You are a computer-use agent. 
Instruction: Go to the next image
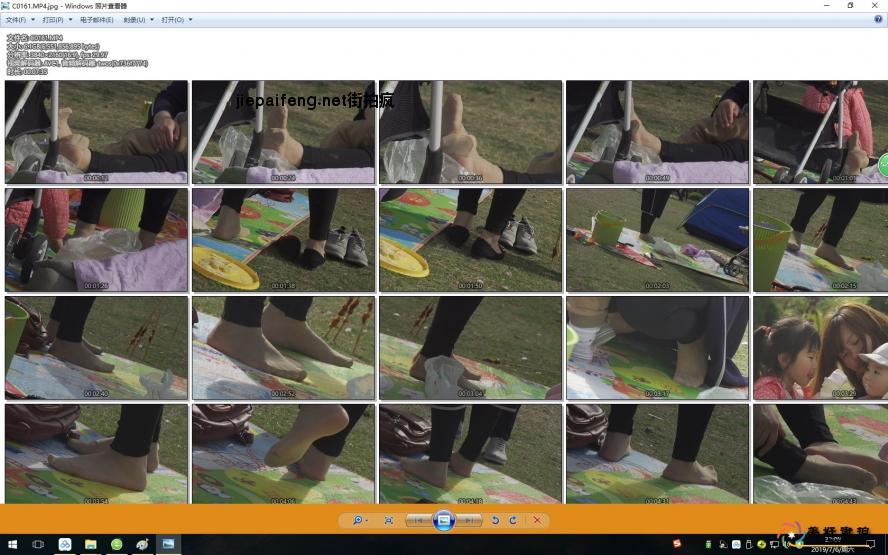tap(471, 520)
